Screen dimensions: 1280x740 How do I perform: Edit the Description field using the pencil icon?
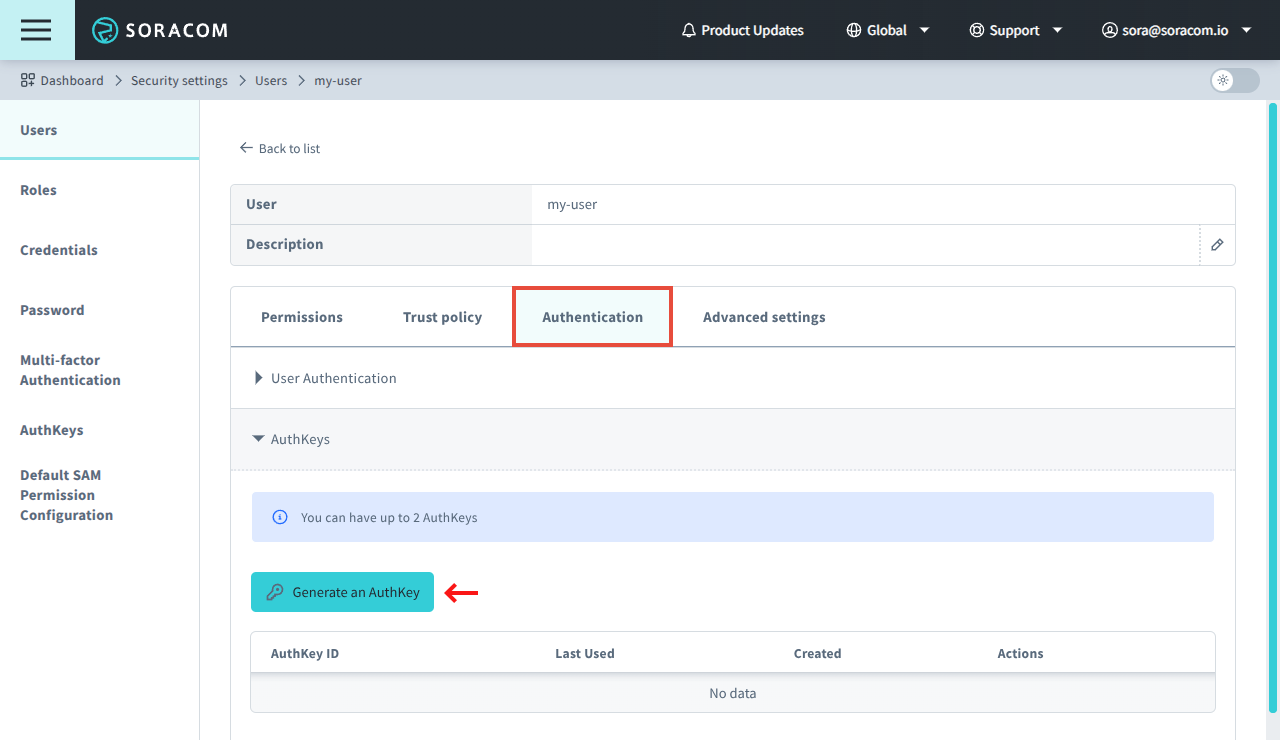pos(1217,244)
